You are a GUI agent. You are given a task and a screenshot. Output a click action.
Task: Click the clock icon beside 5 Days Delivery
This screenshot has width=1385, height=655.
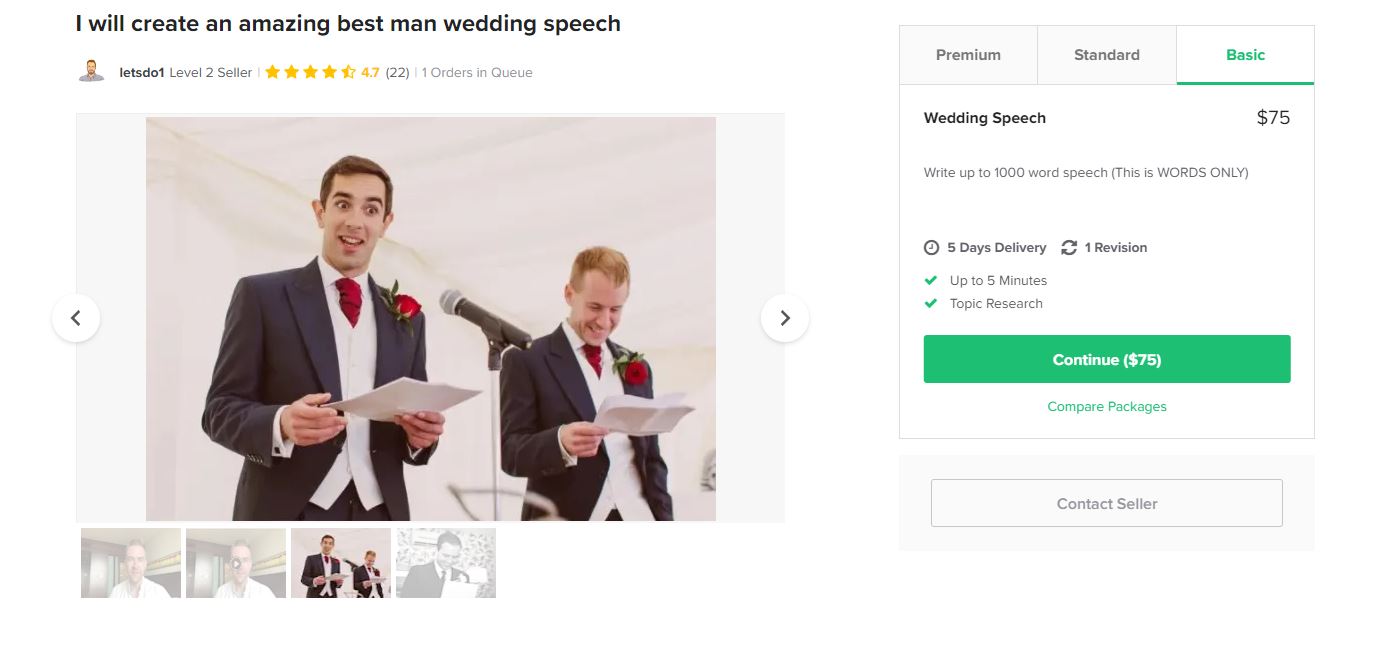click(x=931, y=248)
